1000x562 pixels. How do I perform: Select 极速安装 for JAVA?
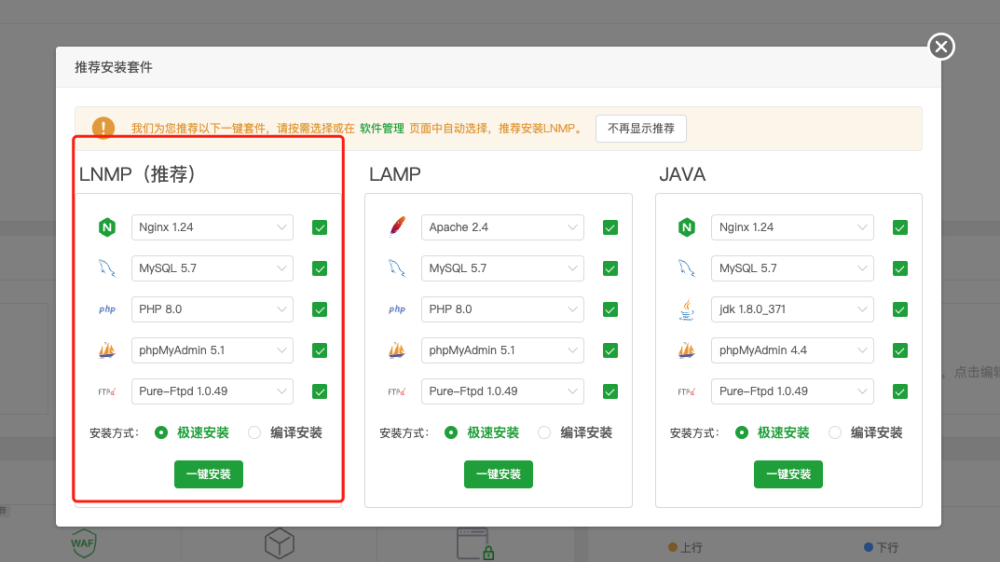click(x=741, y=433)
